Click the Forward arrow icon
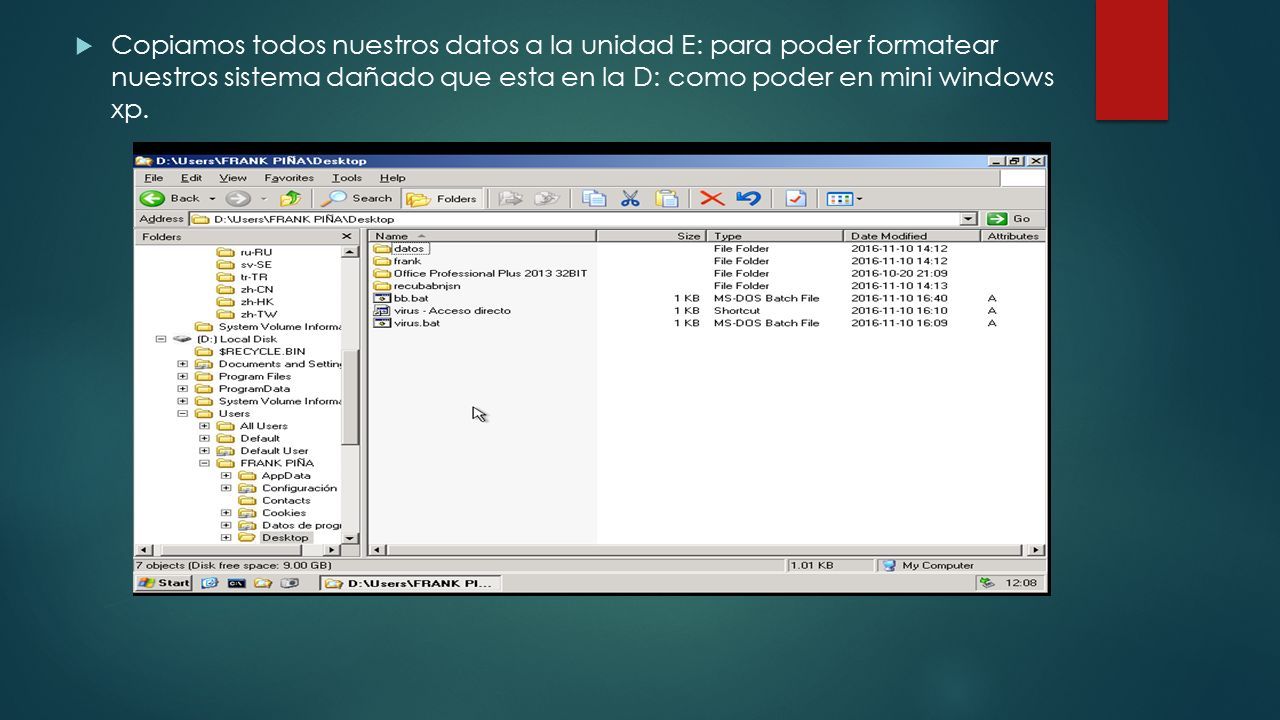This screenshot has height=720, width=1280. pos(237,198)
